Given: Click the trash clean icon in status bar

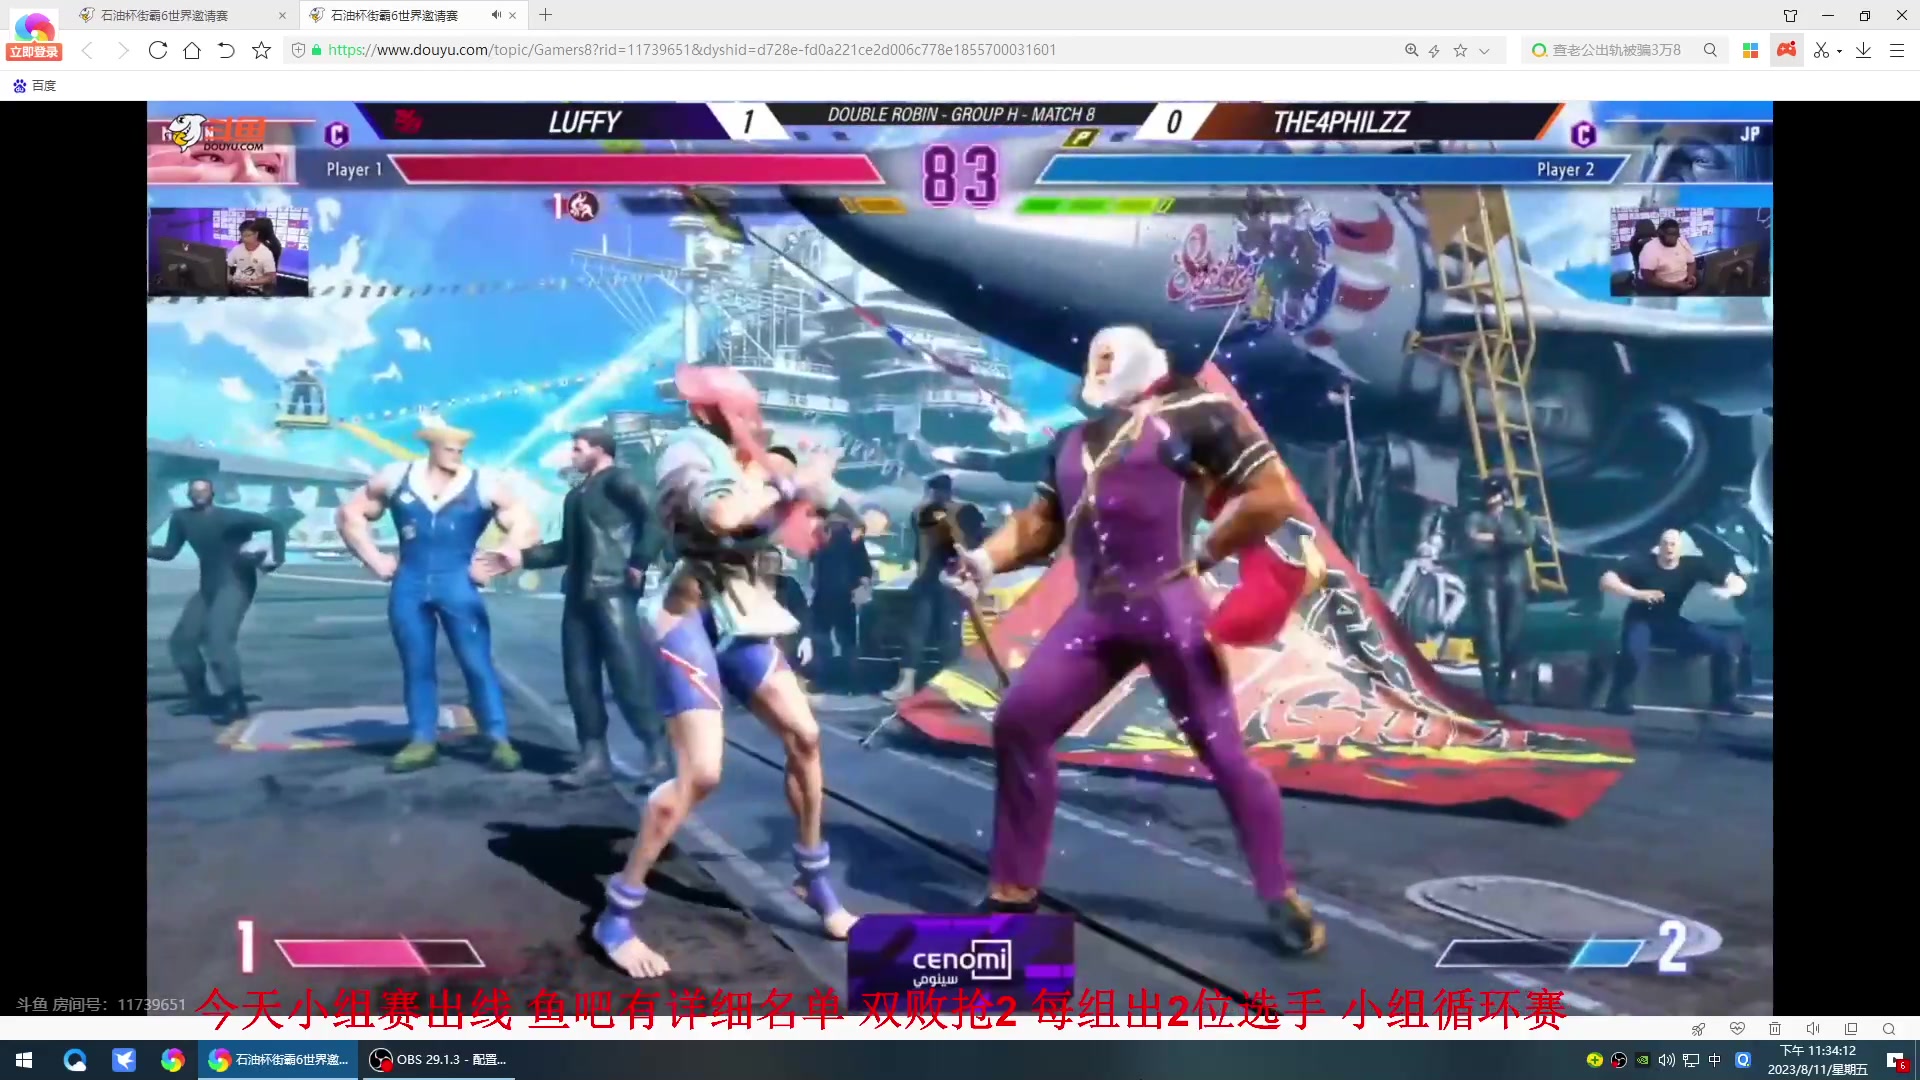Looking at the screenshot, I should tap(1775, 1029).
